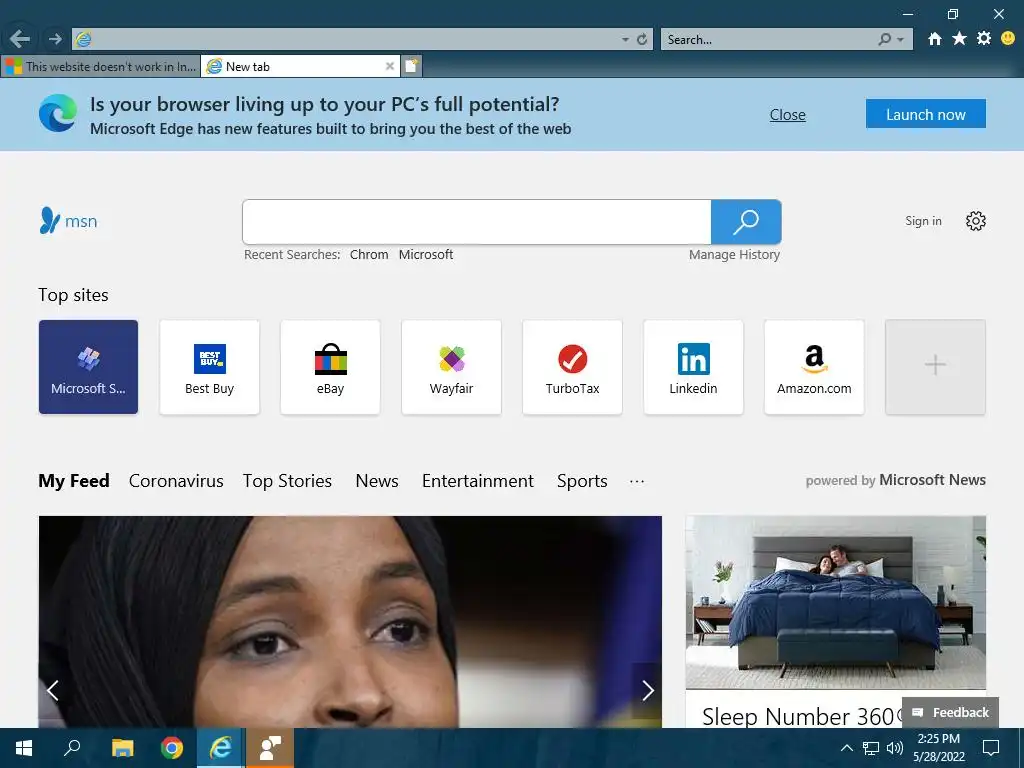Open the address bar autocomplete dropdown arrow
Screen dimensions: 1024x768
coord(625,40)
